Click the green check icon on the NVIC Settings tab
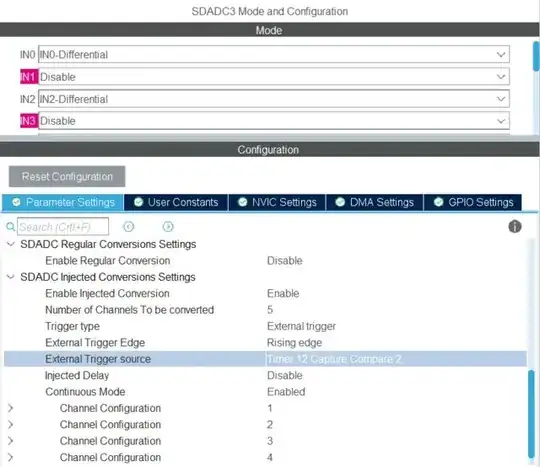 click(242, 202)
